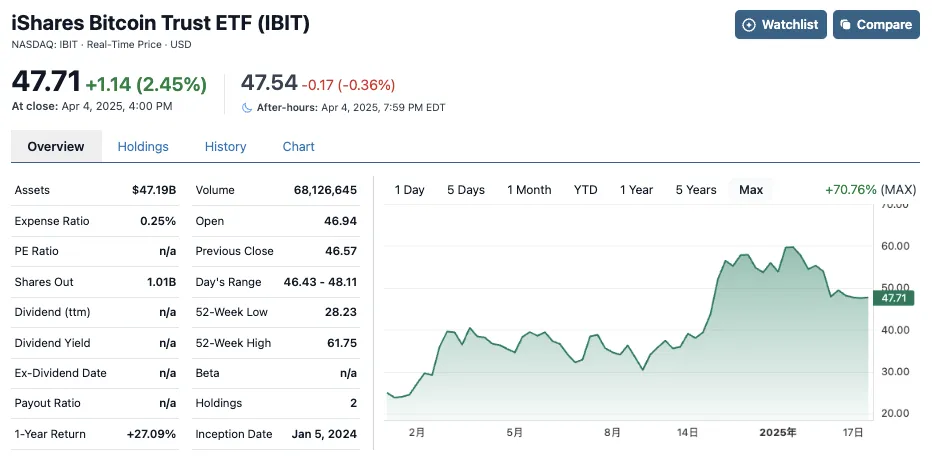Viewport: 933px width, 457px height.
Task: Select the Max chart range
Action: [751, 190]
